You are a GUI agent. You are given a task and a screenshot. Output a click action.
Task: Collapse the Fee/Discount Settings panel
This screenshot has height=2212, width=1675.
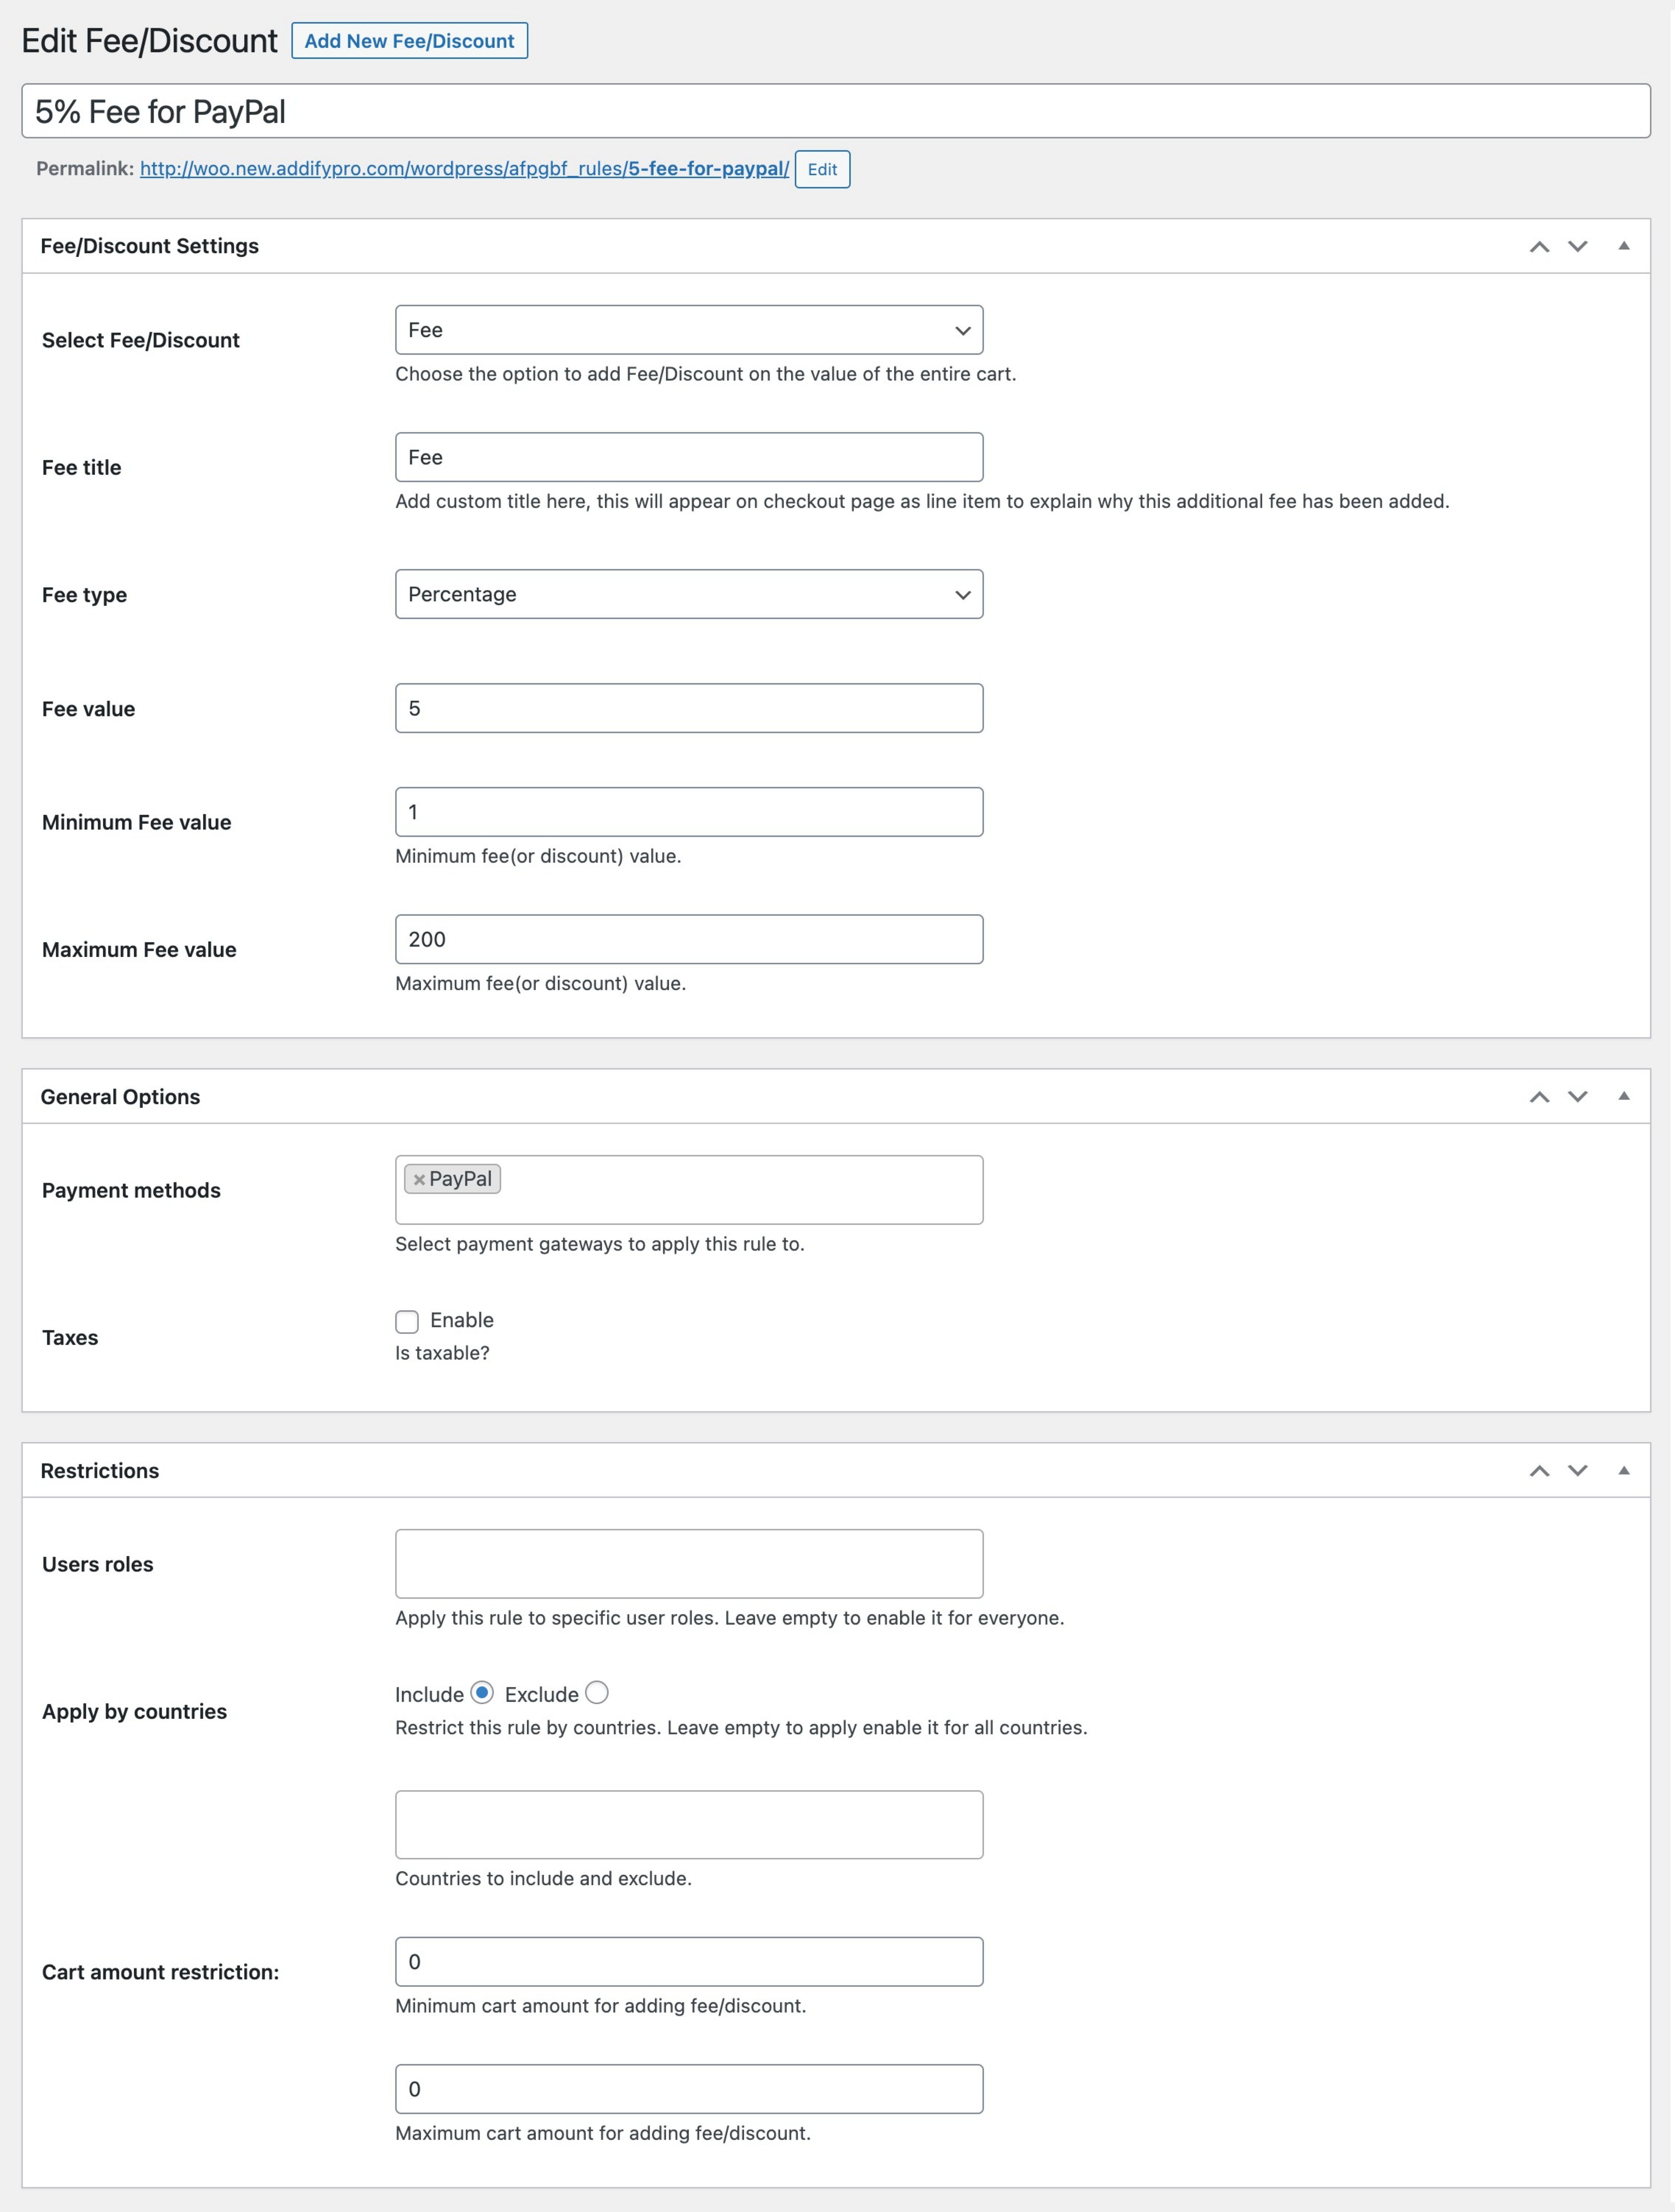(x=1623, y=245)
